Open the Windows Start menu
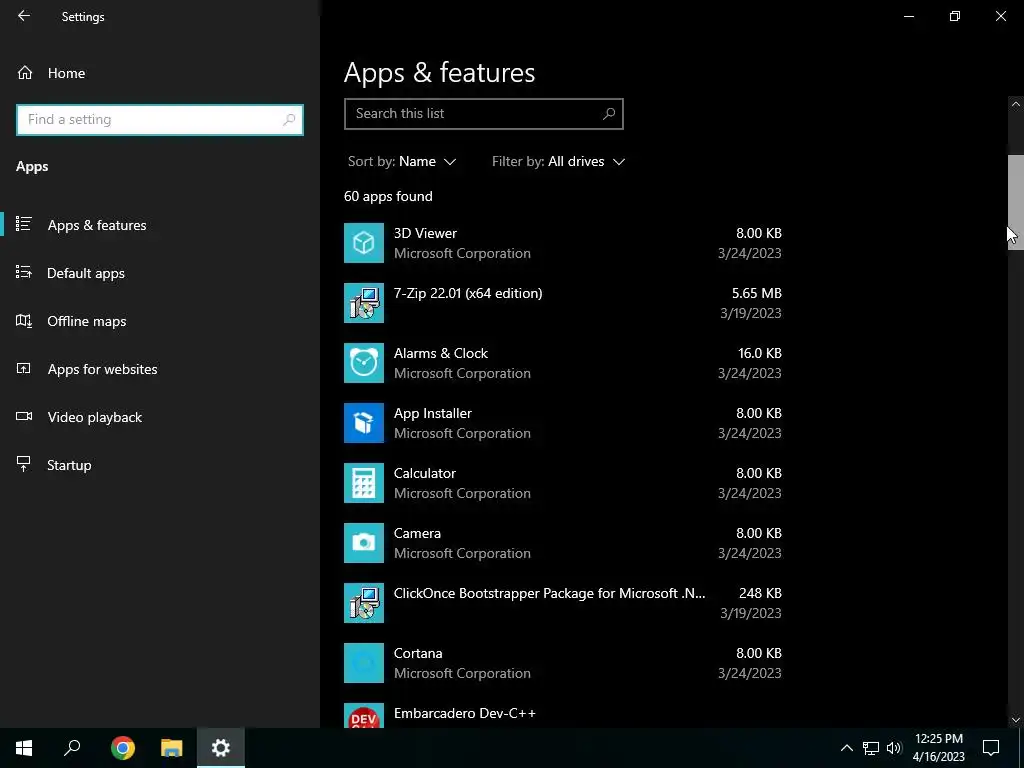This screenshot has height=768, width=1024. coord(24,748)
